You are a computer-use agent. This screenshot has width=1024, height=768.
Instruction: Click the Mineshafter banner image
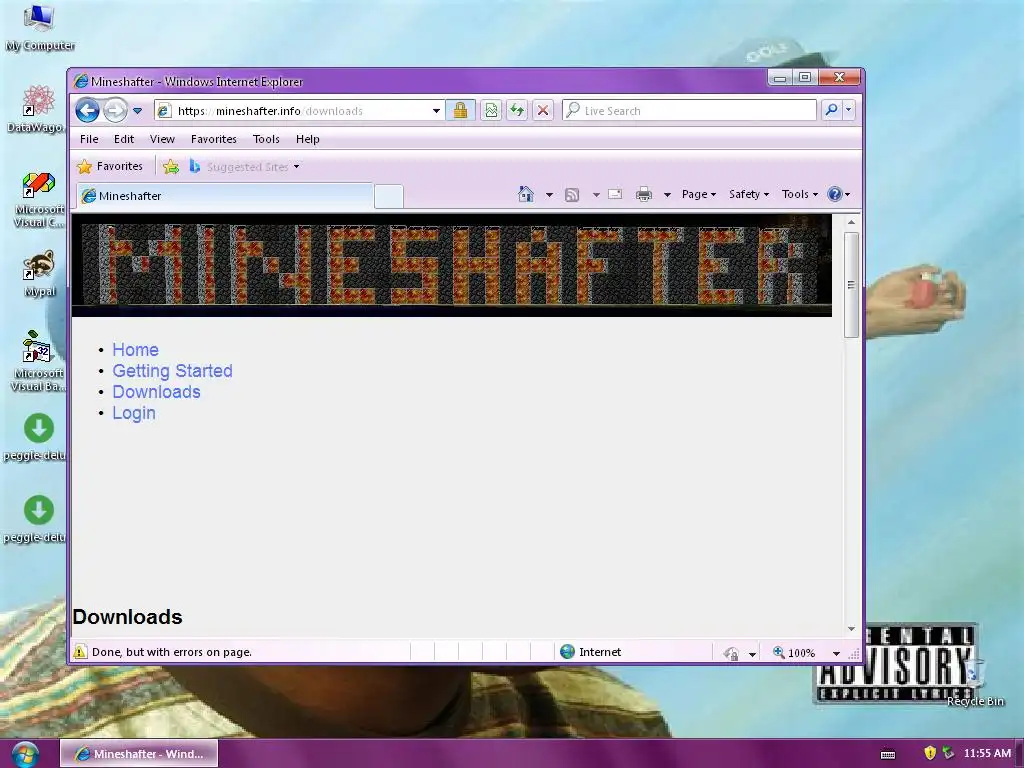451,266
